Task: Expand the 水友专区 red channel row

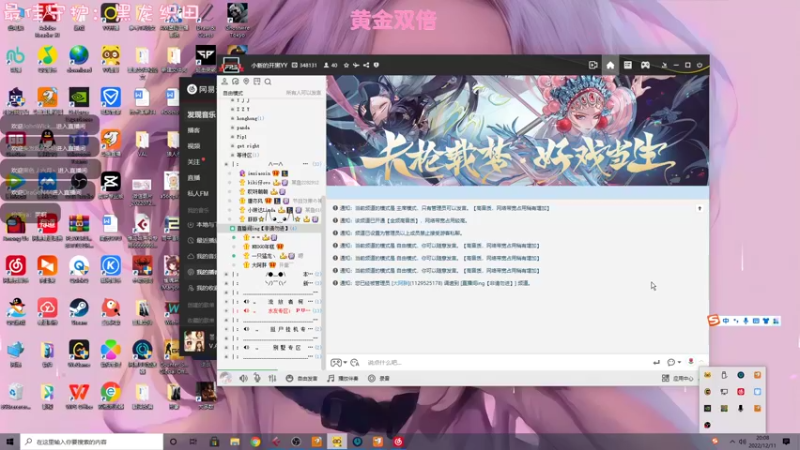Action: 227,311
